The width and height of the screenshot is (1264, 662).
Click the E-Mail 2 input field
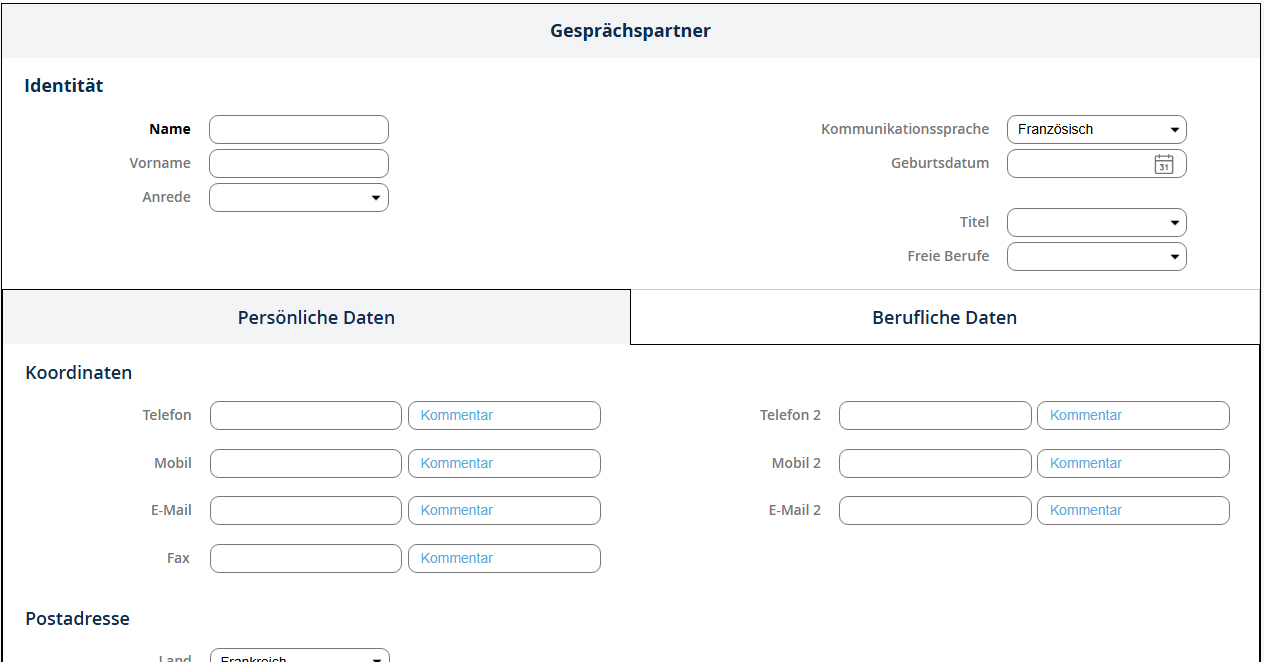pos(934,511)
